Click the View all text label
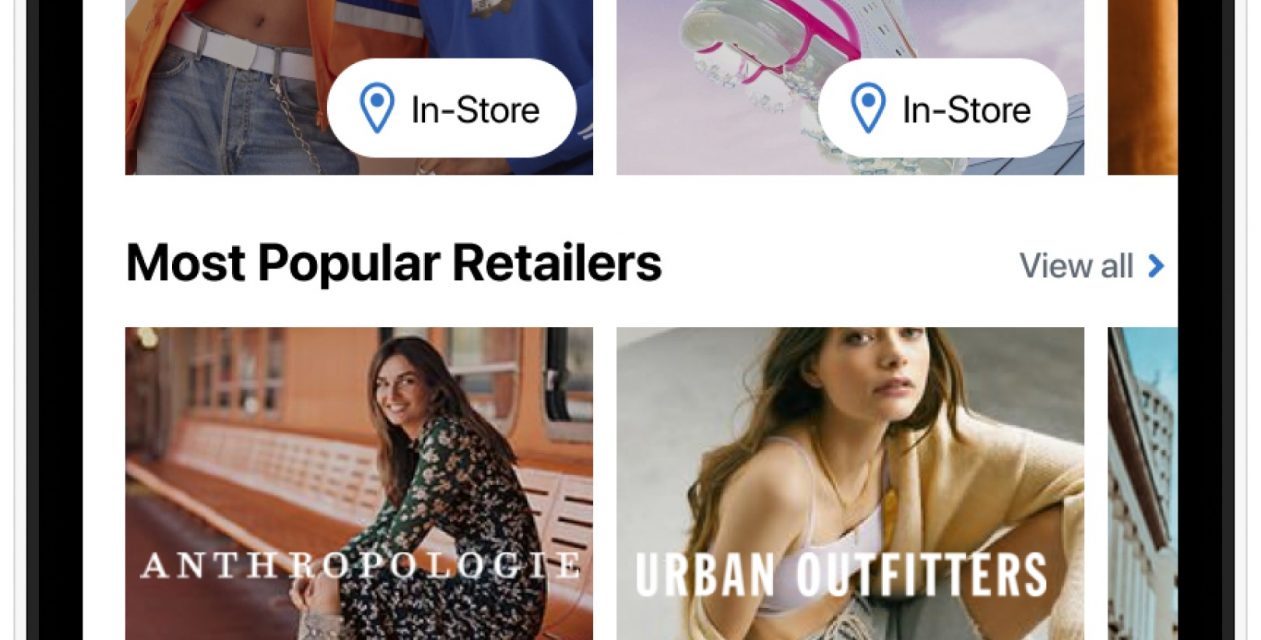The image size is (1261, 640). [1076, 266]
